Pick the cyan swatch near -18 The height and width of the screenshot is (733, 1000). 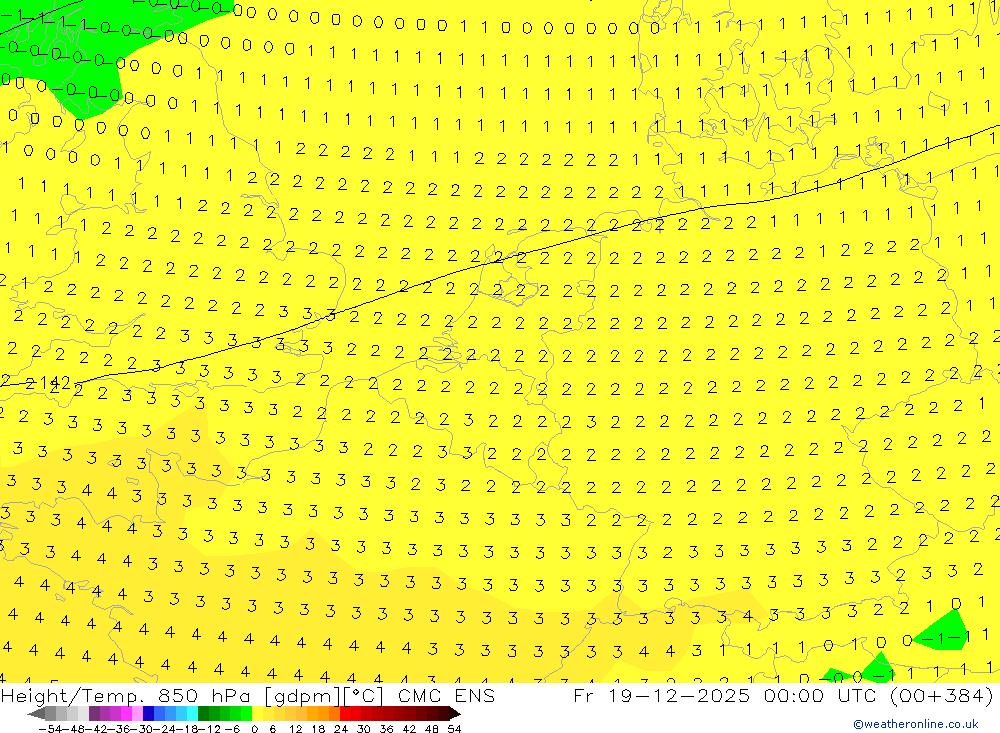tap(192, 713)
